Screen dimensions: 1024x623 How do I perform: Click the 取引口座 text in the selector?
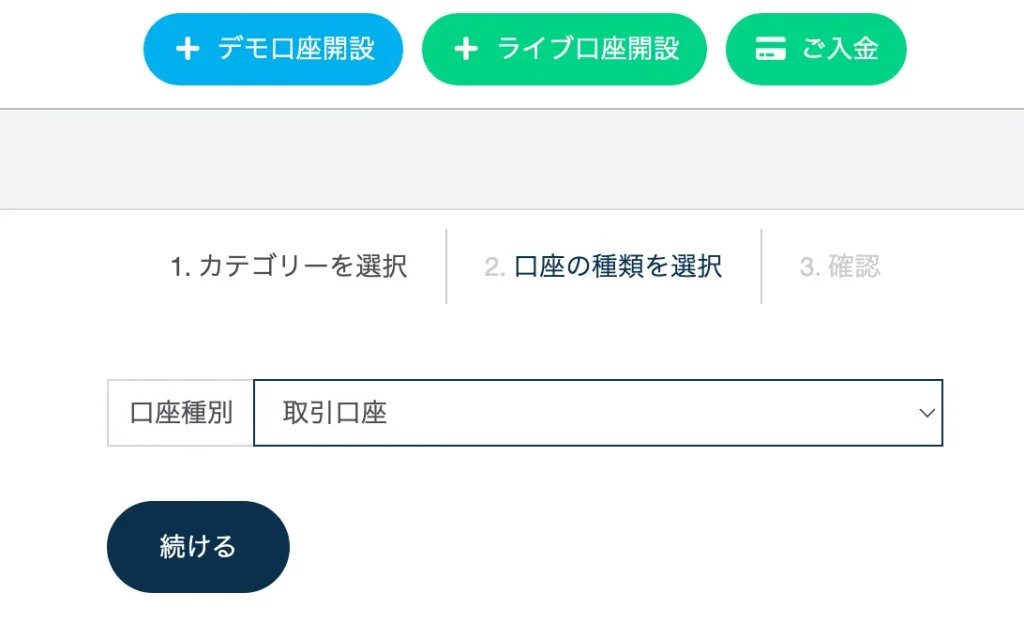pyautogui.click(x=335, y=412)
